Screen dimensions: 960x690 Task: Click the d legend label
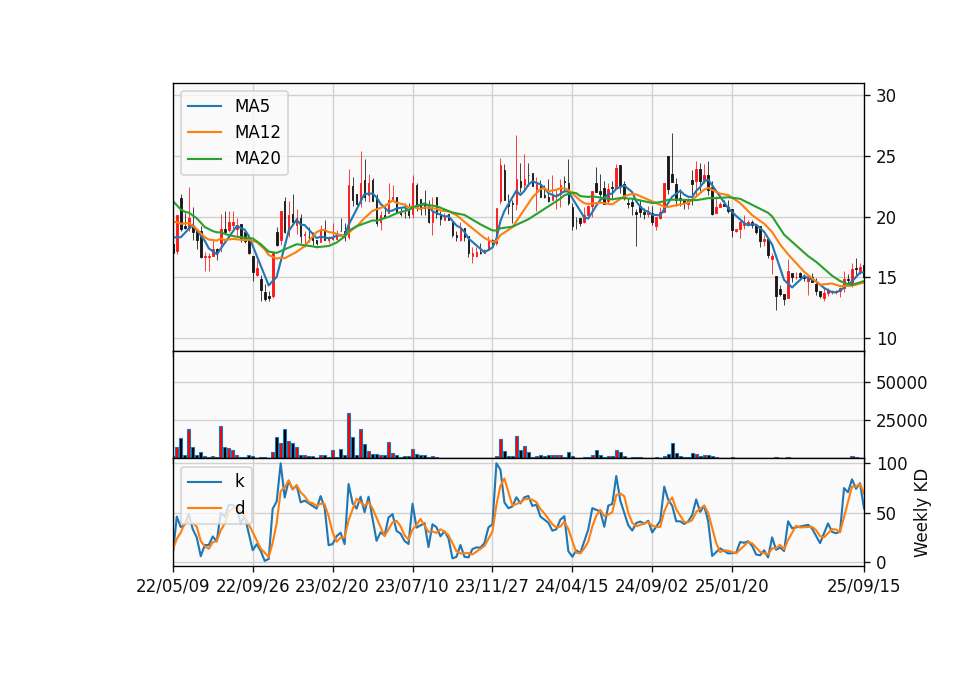point(239,508)
